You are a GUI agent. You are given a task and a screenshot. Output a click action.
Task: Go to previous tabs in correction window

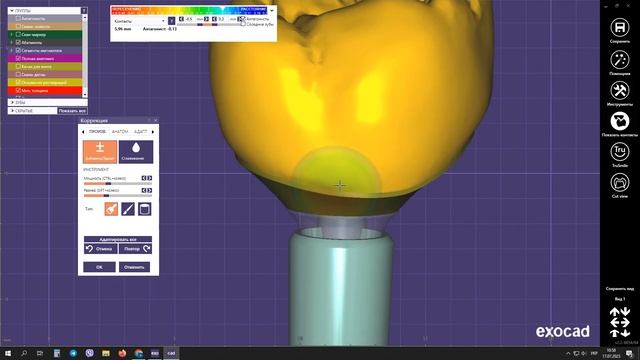coord(83,131)
